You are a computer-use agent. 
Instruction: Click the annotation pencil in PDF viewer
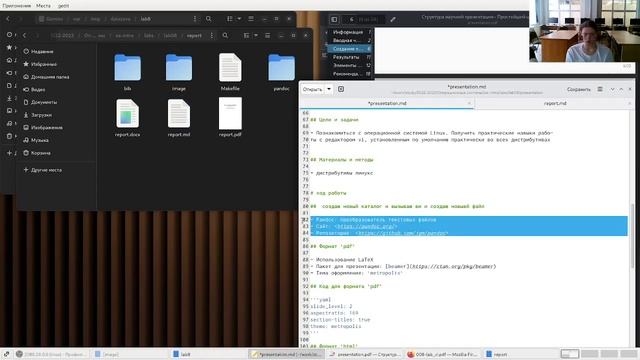coord(393,19)
